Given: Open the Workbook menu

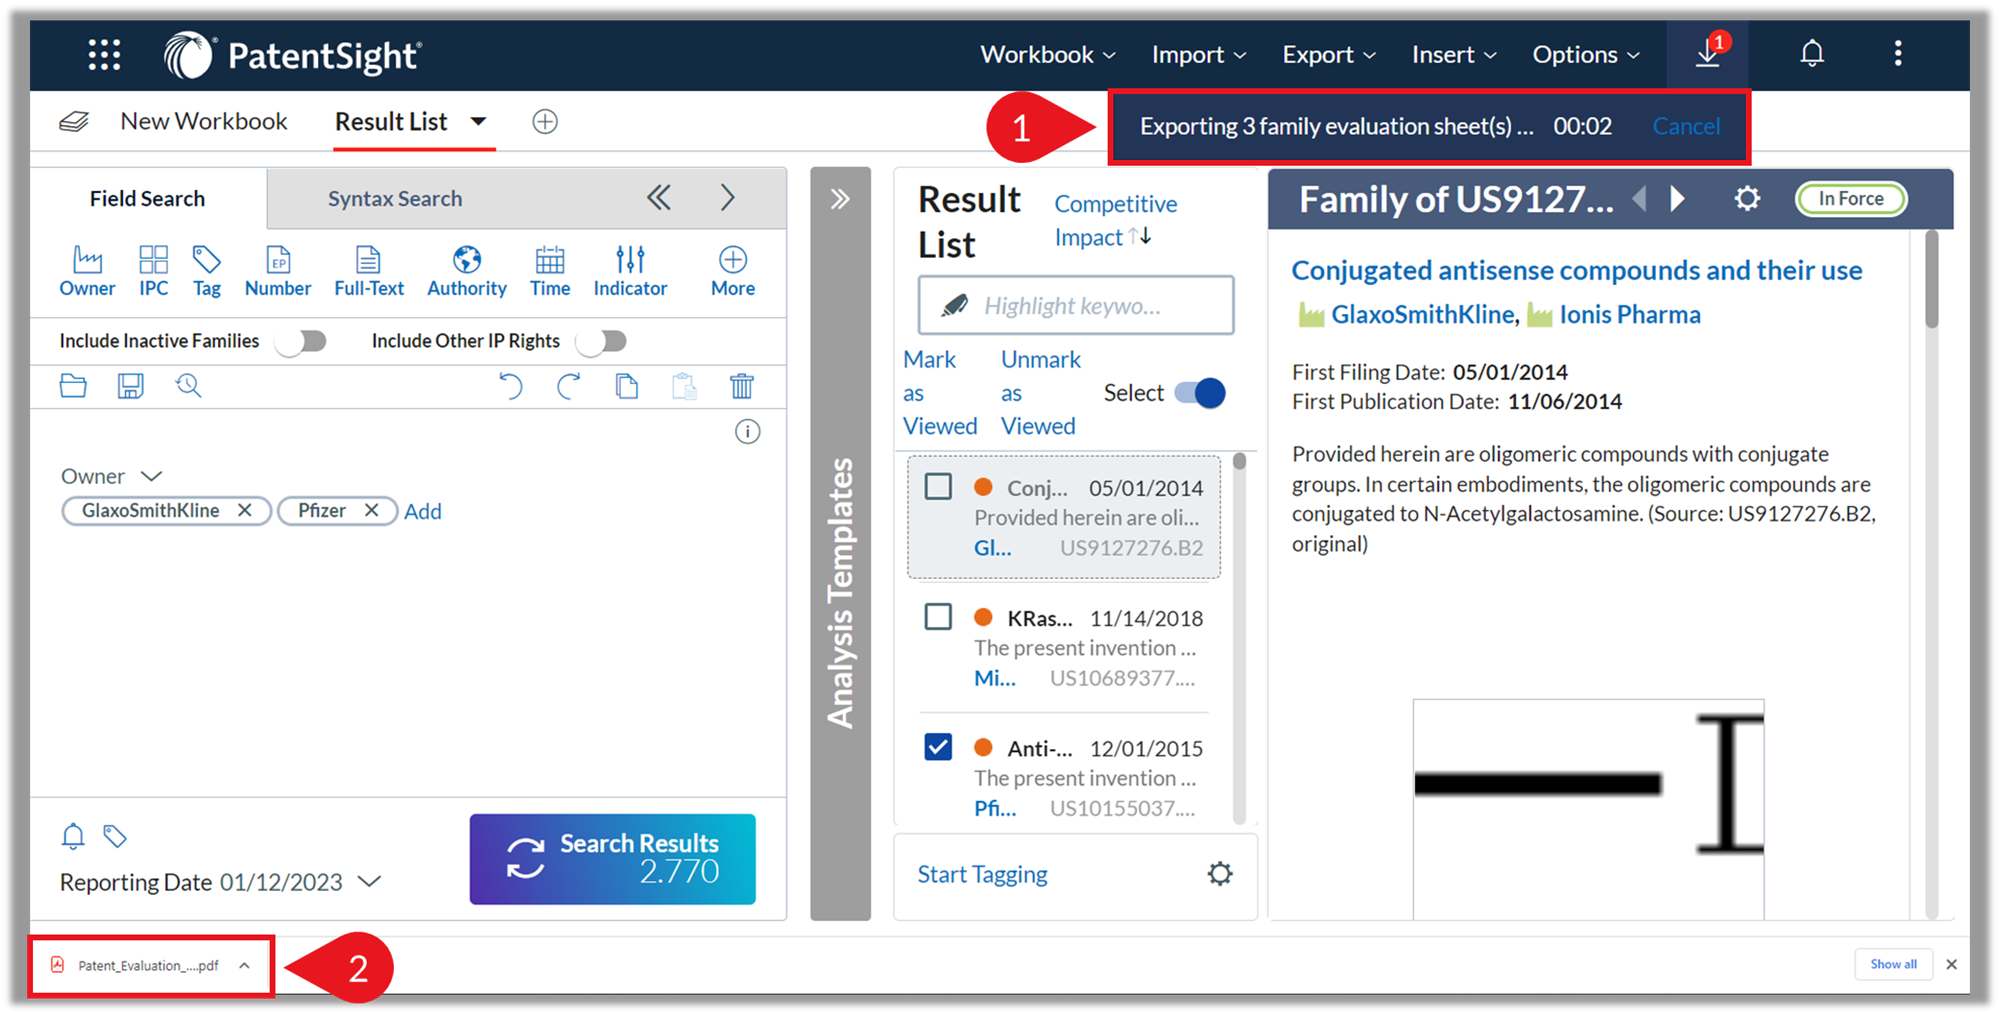Looking at the screenshot, I should pyautogui.click(x=1048, y=54).
